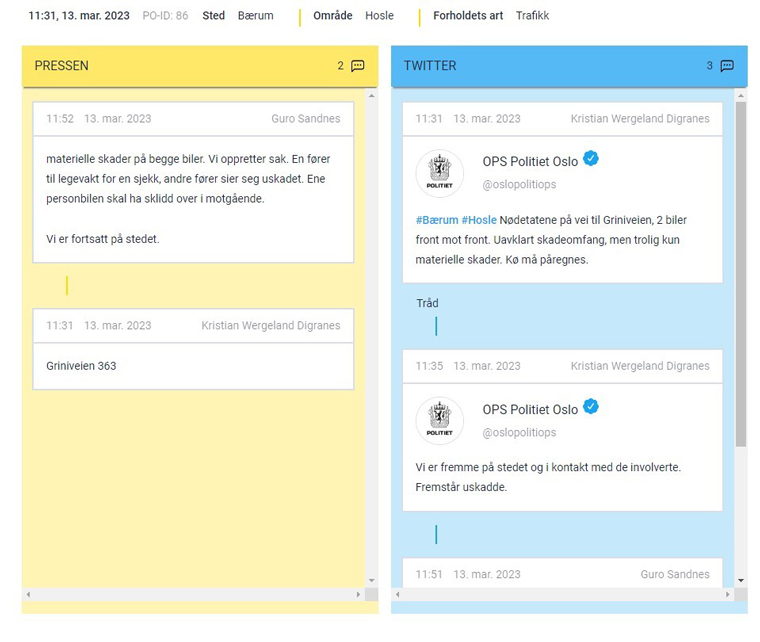Click 'Fremstår uskadde.' tweet text
The image size is (760, 642).
(461, 487)
